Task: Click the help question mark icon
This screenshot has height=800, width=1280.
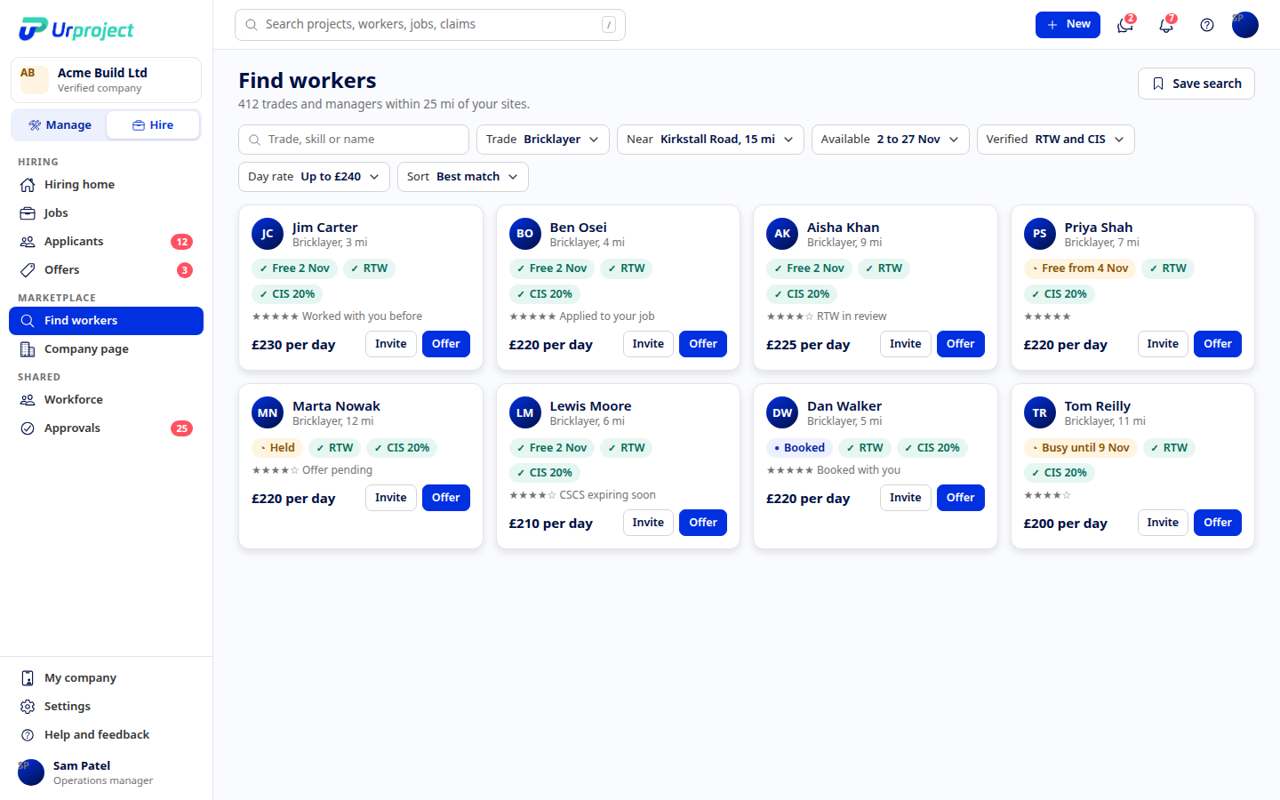Action: tap(1207, 25)
